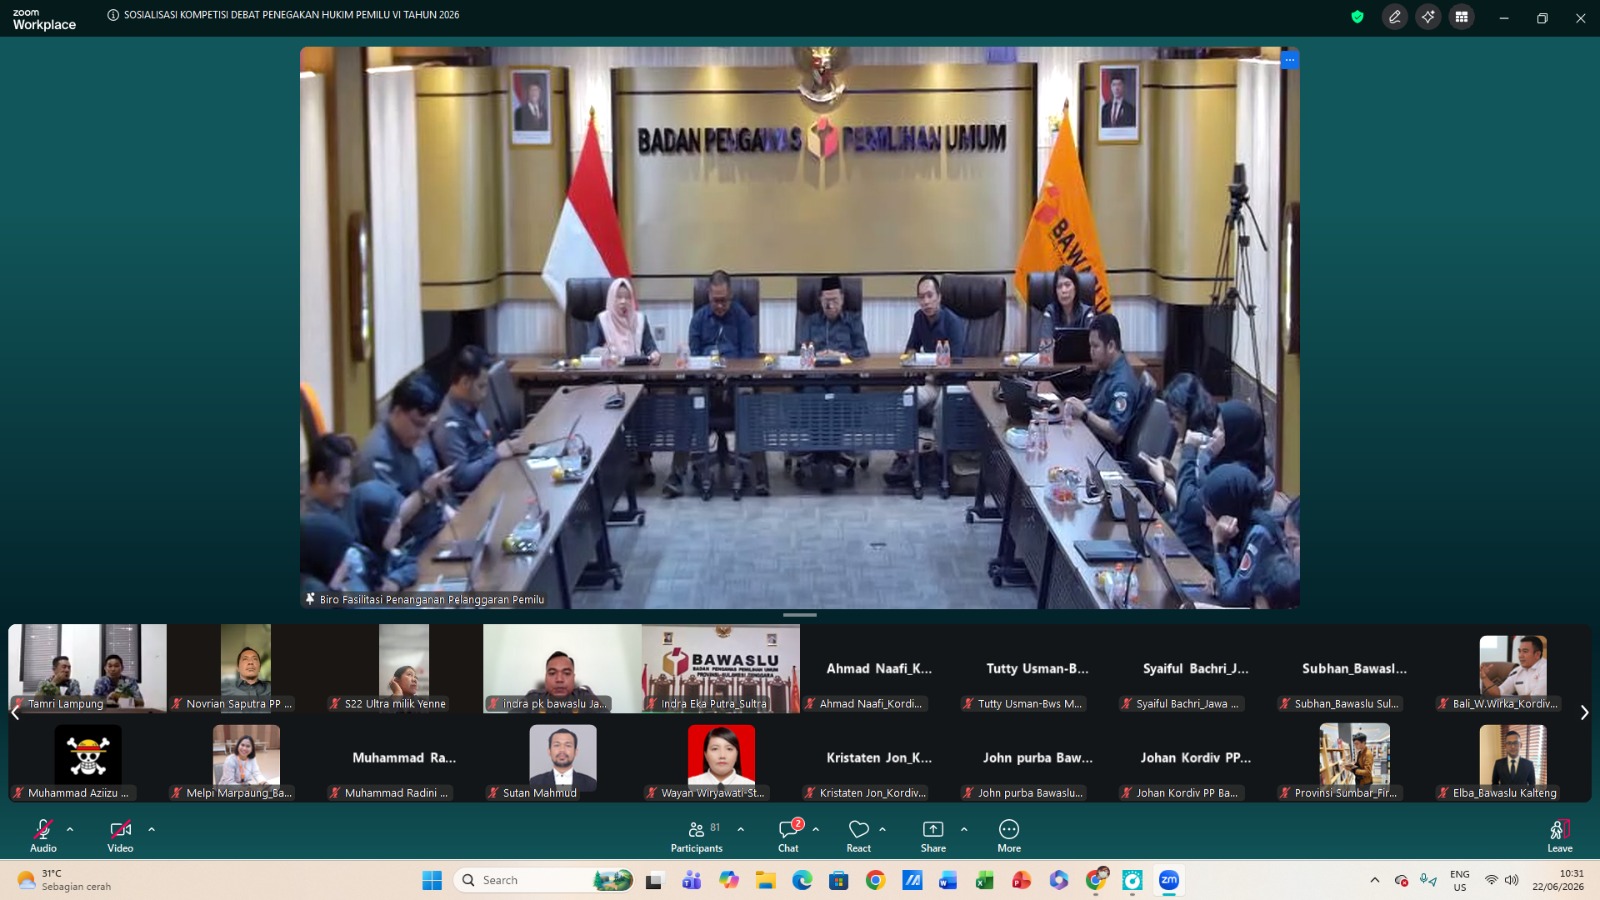The width and height of the screenshot is (1600, 900).
Task: Open File Explorer from the taskbar
Action: 765,880
